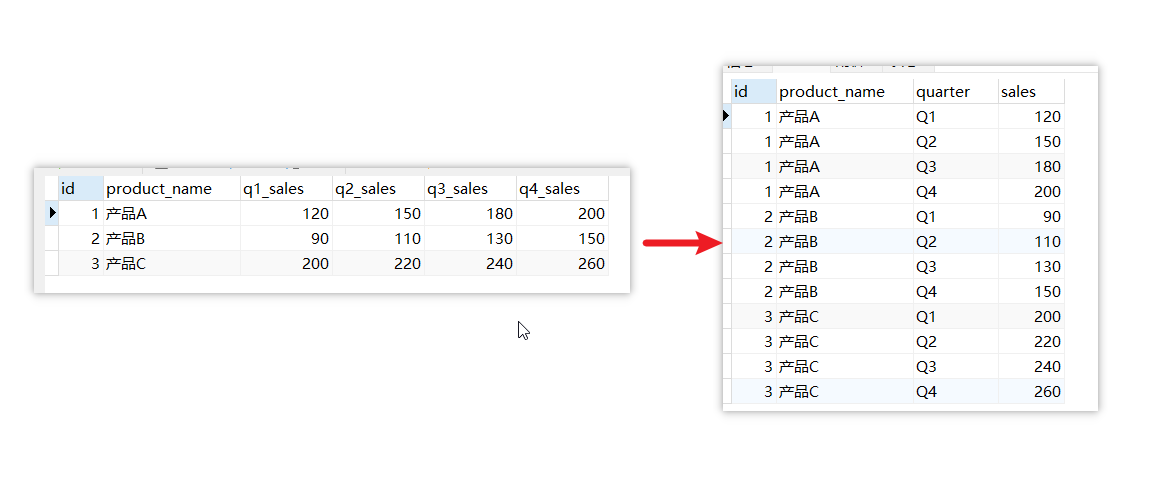This screenshot has width=1175, height=494.
Task: Click the quarter column header
Action: click(955, 91)
